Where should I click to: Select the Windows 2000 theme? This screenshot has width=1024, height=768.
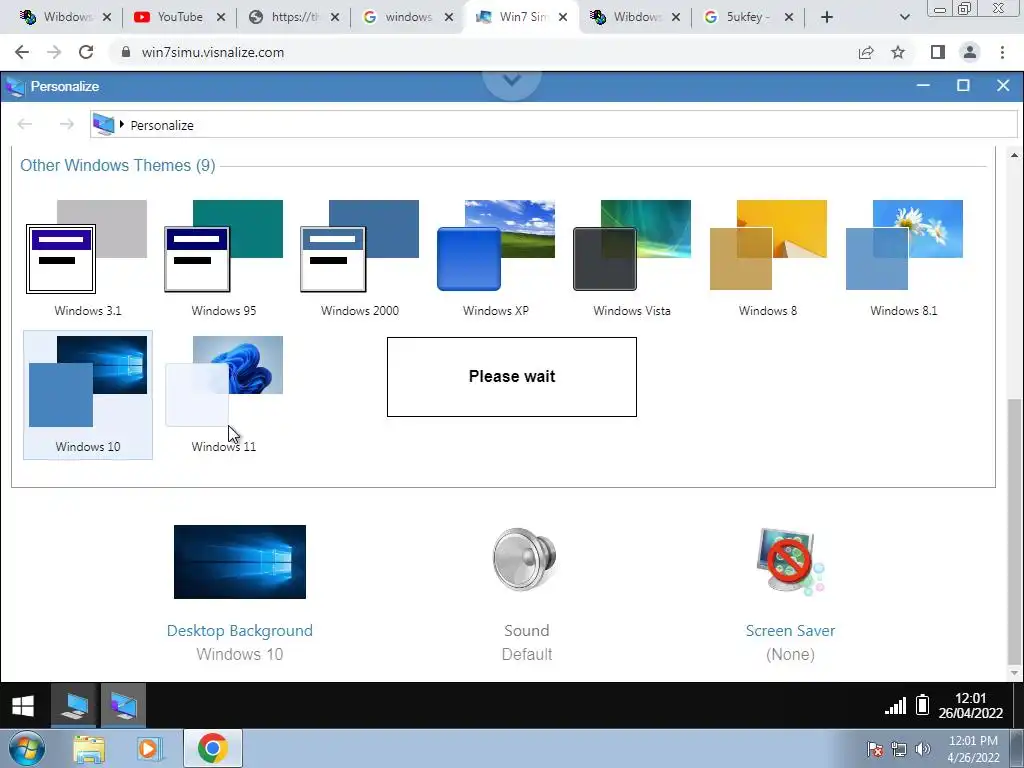click(359, 259)
